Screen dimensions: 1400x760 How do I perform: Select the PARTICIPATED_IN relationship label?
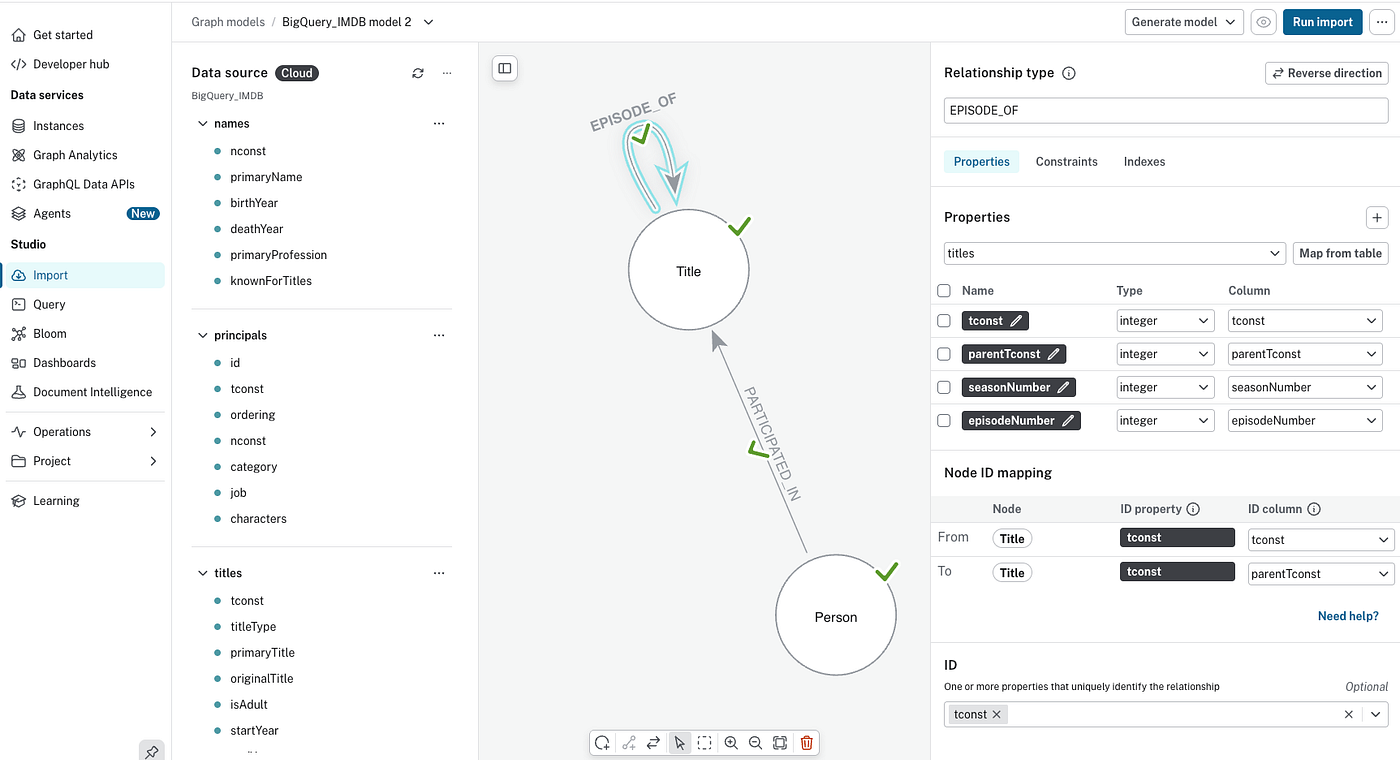pos(771,444)
